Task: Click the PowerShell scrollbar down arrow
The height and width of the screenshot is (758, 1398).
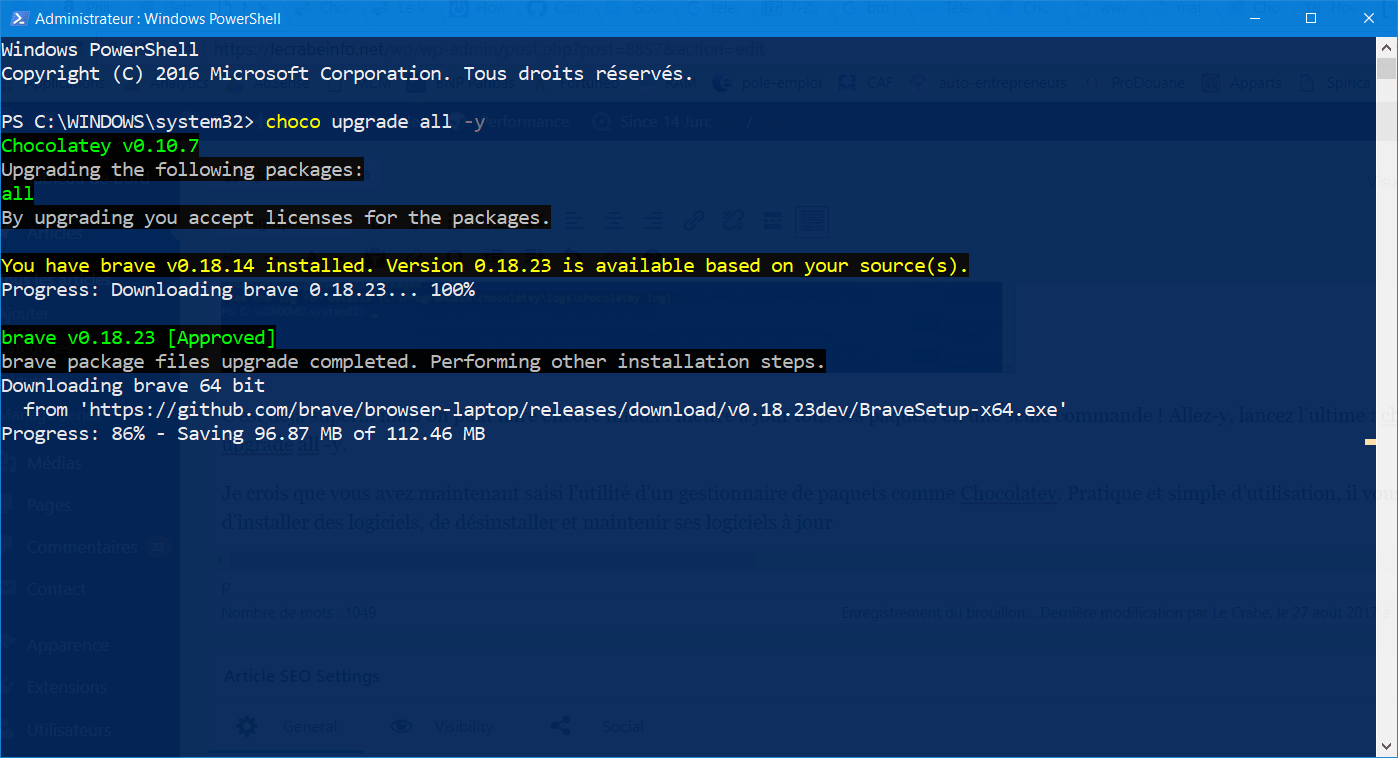Action: [1385, 745]
